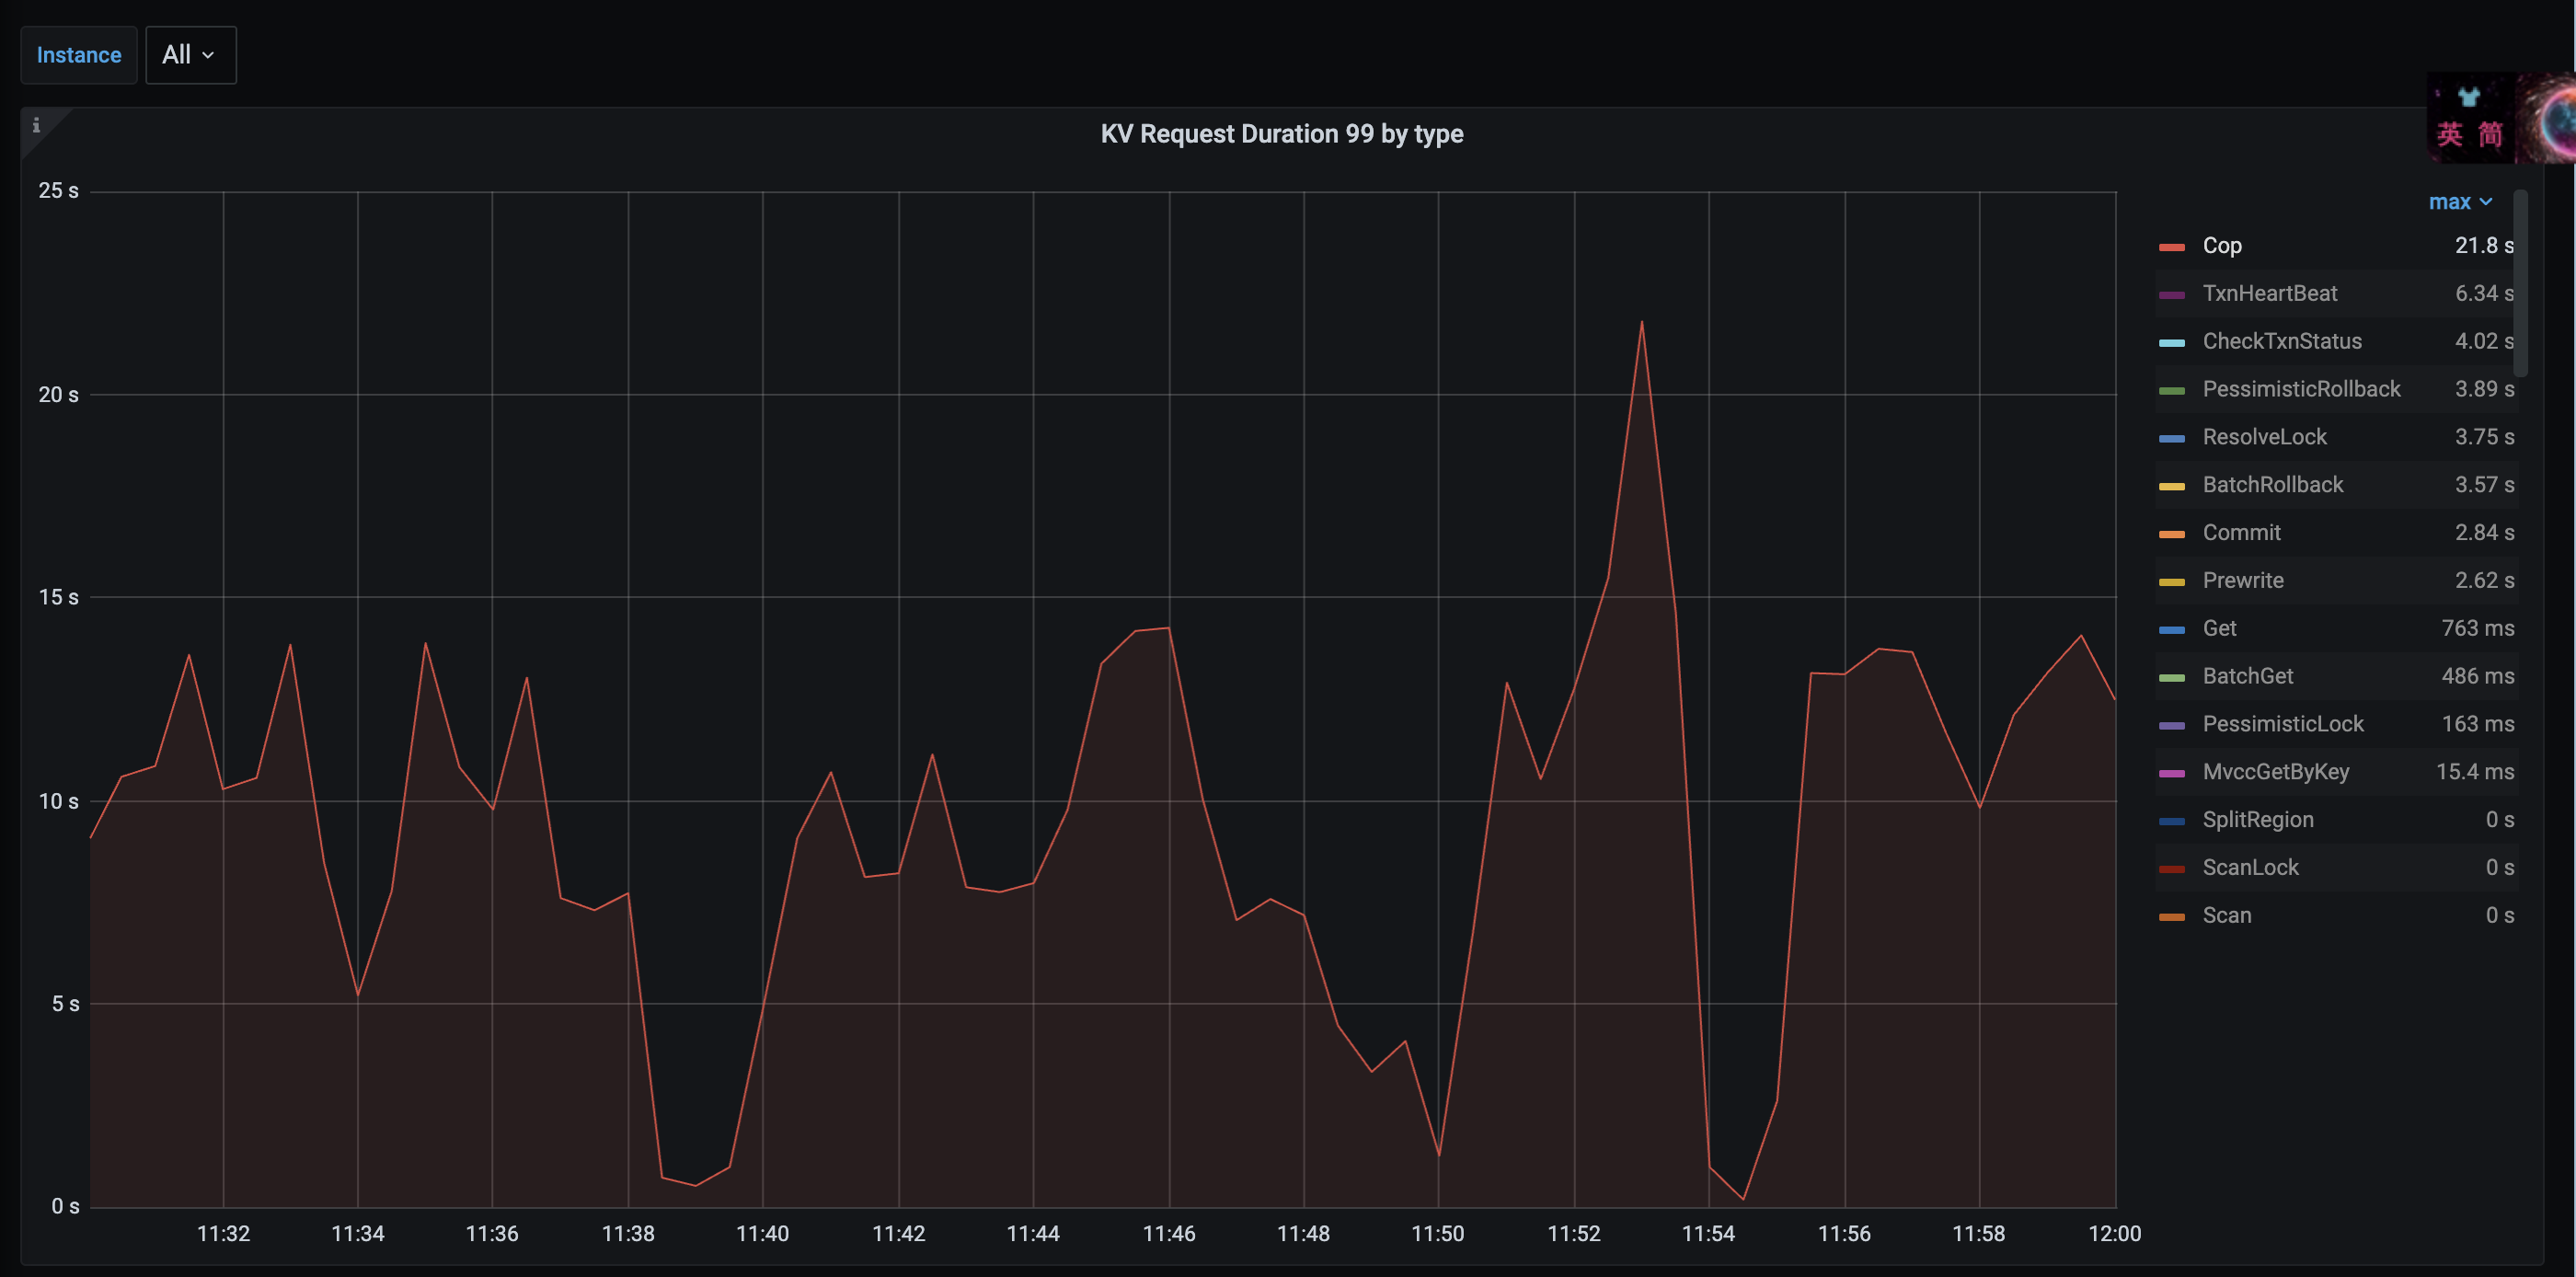Click the BatchRollback yellow color marker
This screenshot has width=2576, height=1277.
[x=2171, y=486]
